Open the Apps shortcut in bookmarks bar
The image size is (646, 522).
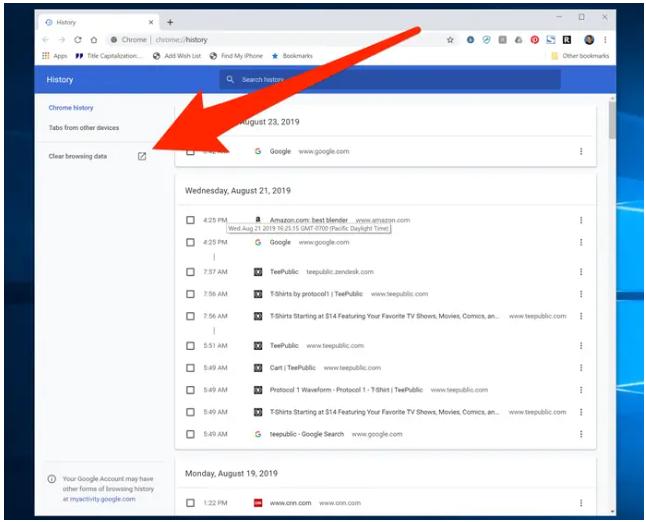click(x=55, y=56)
